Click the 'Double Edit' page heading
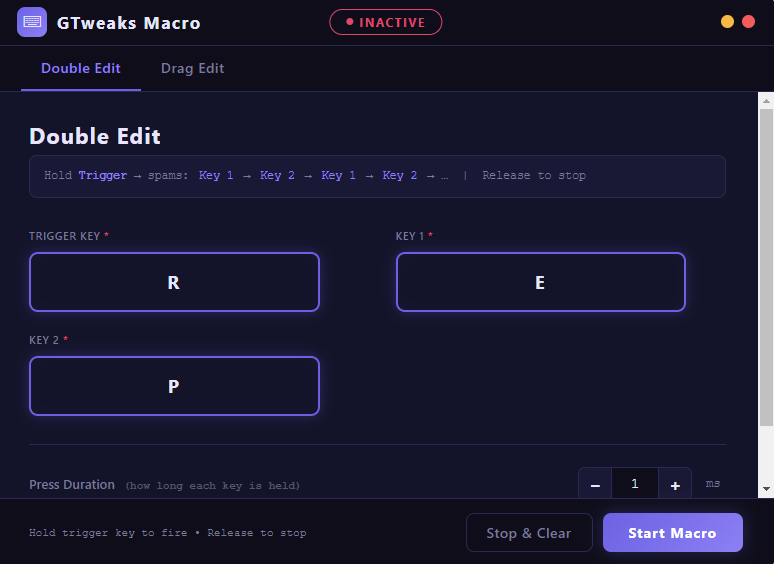774x564 pixels. pos(95,136)
